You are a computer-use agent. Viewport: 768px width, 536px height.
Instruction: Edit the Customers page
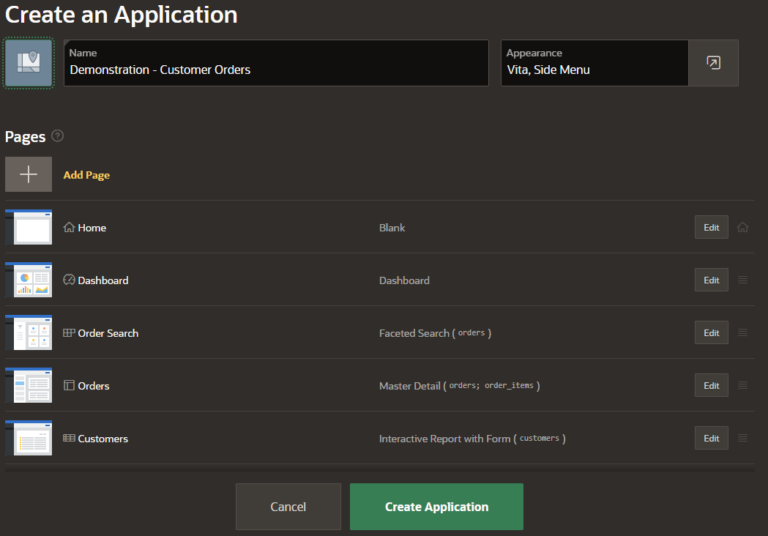coord(711,438)
